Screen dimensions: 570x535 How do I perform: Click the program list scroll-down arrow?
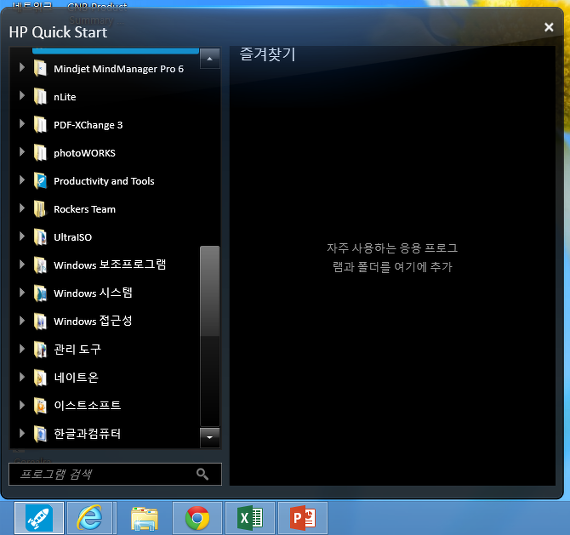pyautogui.click(x=210, y=437)
